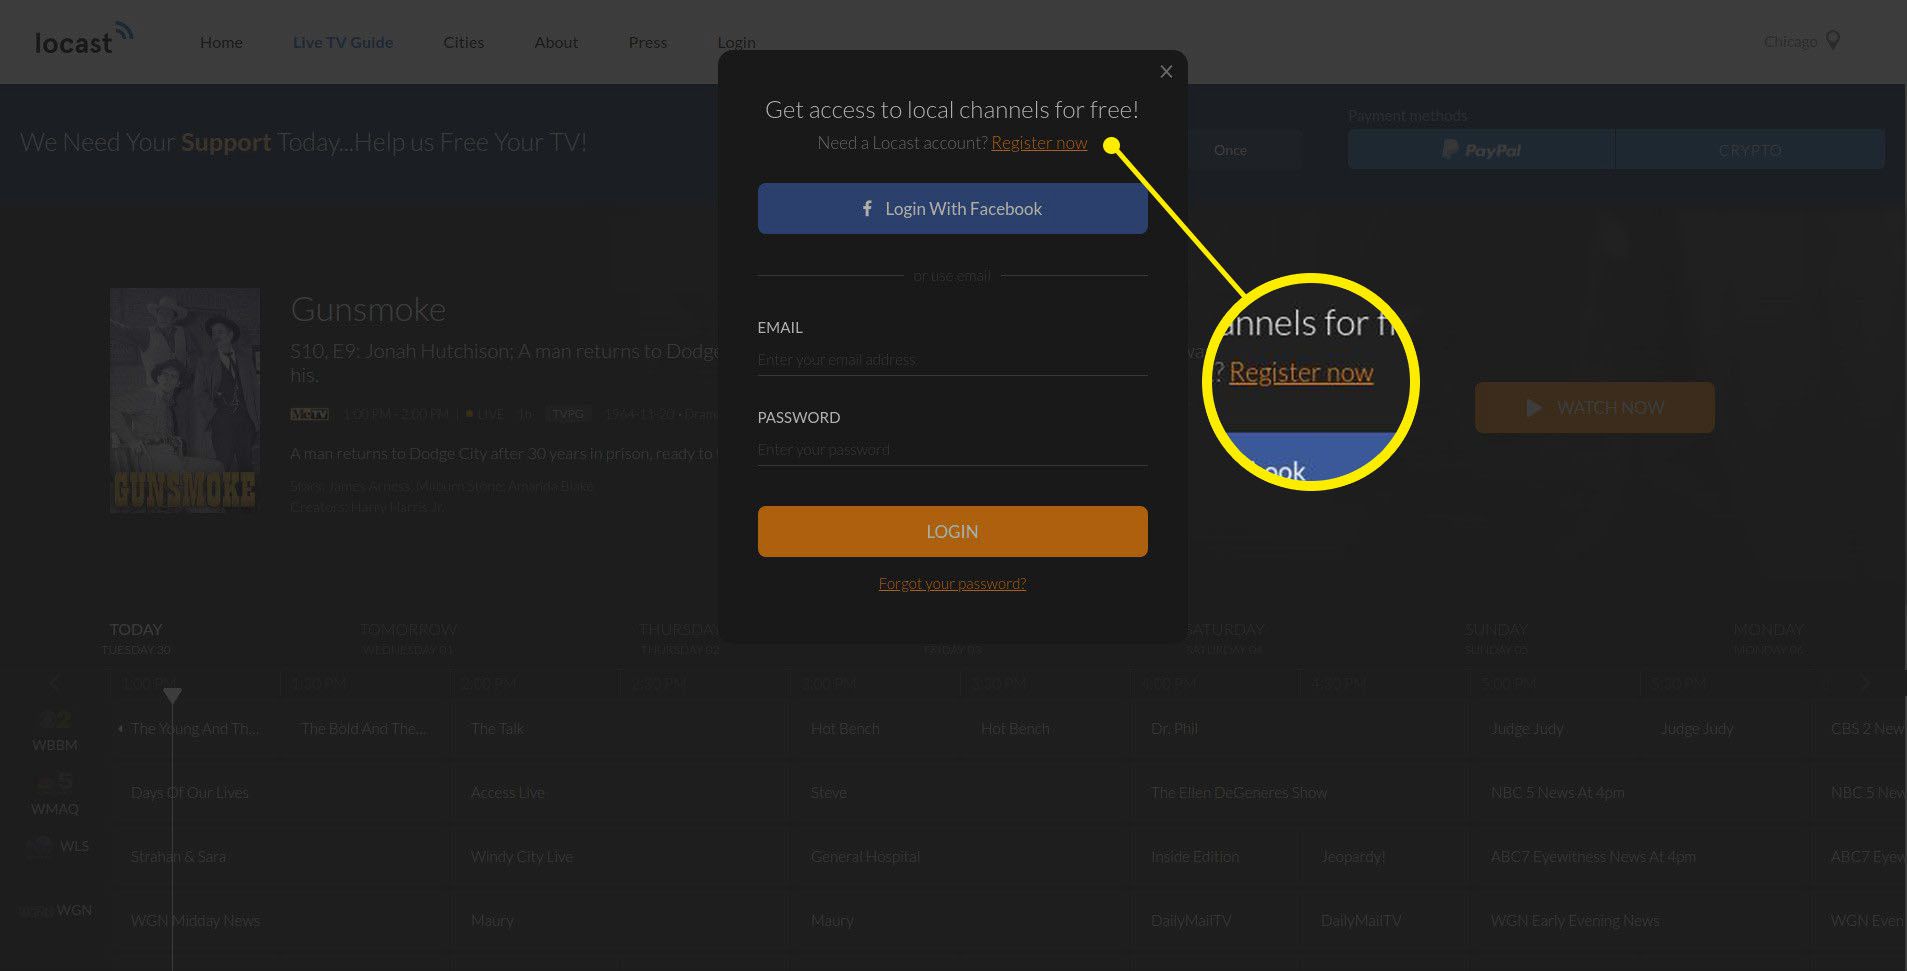Open the Press page
The height and width of the screenshot is (971, 1907).
pyautogui.click(x=648, y=42)
